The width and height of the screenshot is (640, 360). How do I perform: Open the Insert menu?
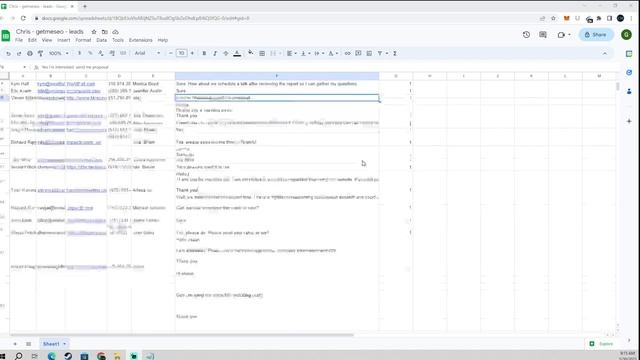64,40
